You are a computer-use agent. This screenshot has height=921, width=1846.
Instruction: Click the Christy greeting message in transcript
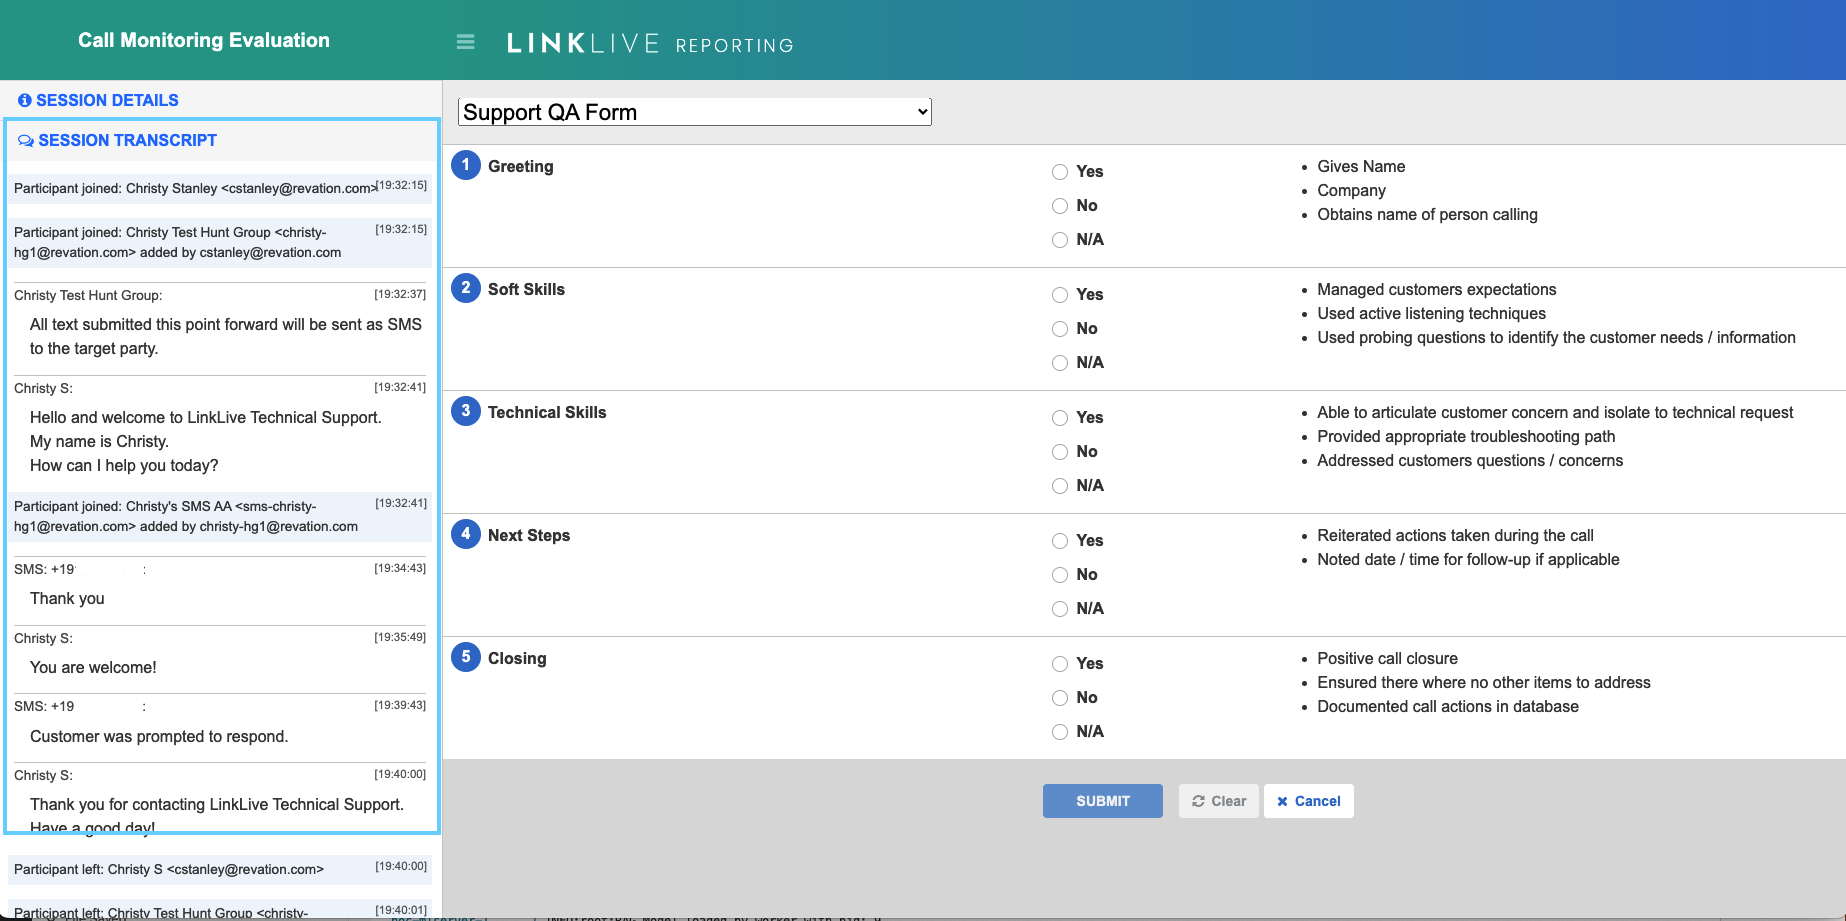tap(205, 441)
